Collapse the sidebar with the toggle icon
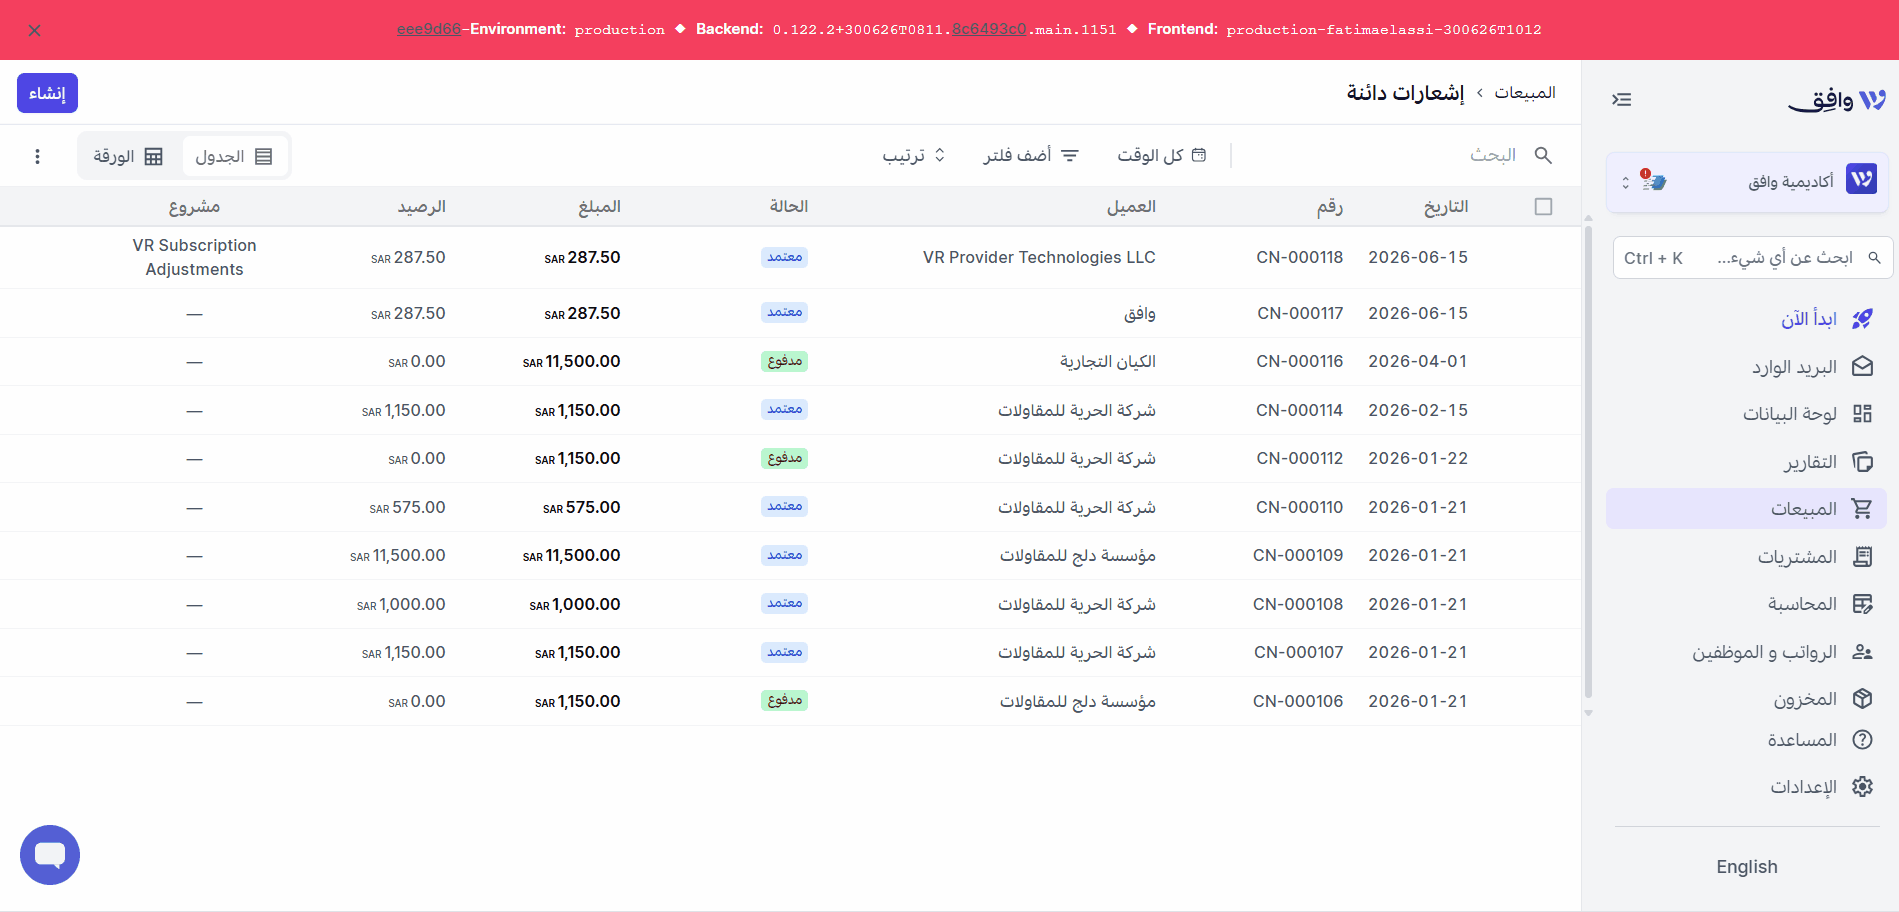The image size is (1899, 912). coord(1622,99)
